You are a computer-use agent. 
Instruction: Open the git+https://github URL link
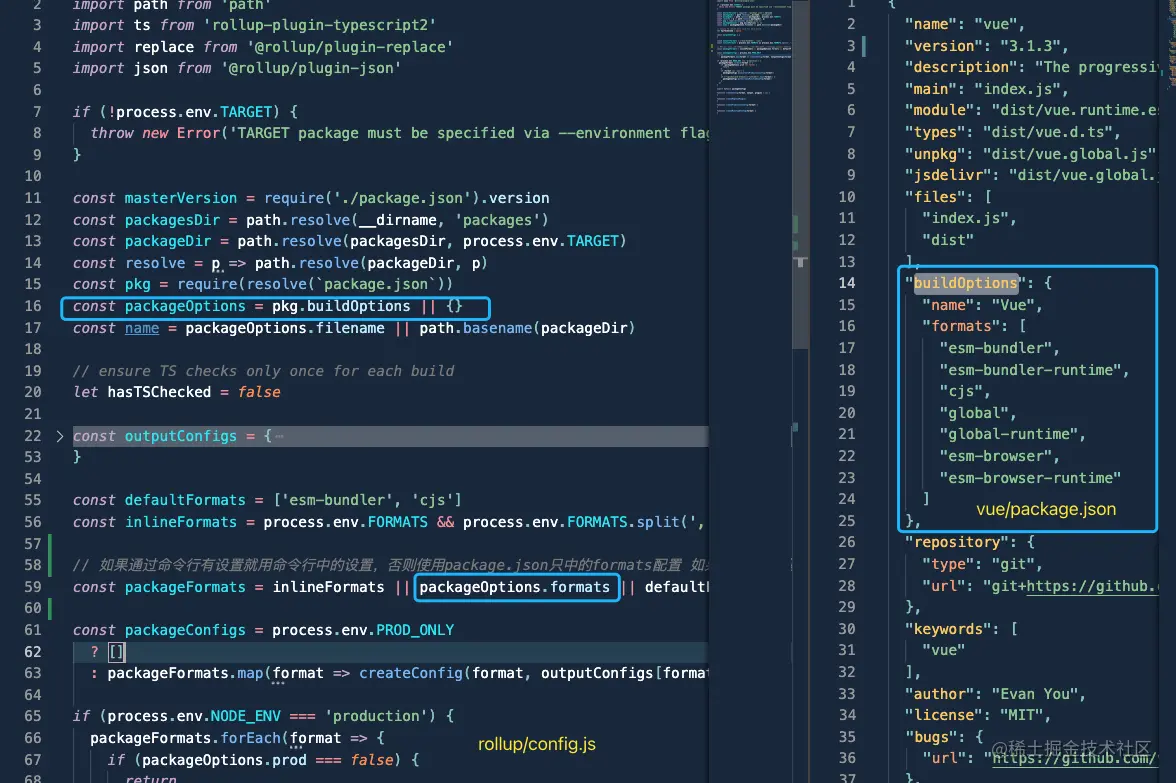1091,586
